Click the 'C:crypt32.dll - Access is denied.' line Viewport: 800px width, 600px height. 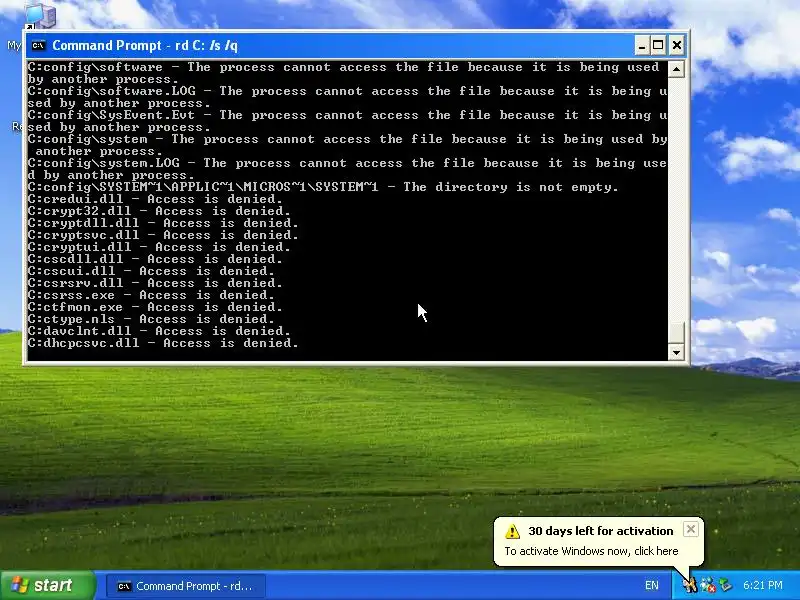tap(159, 211)
